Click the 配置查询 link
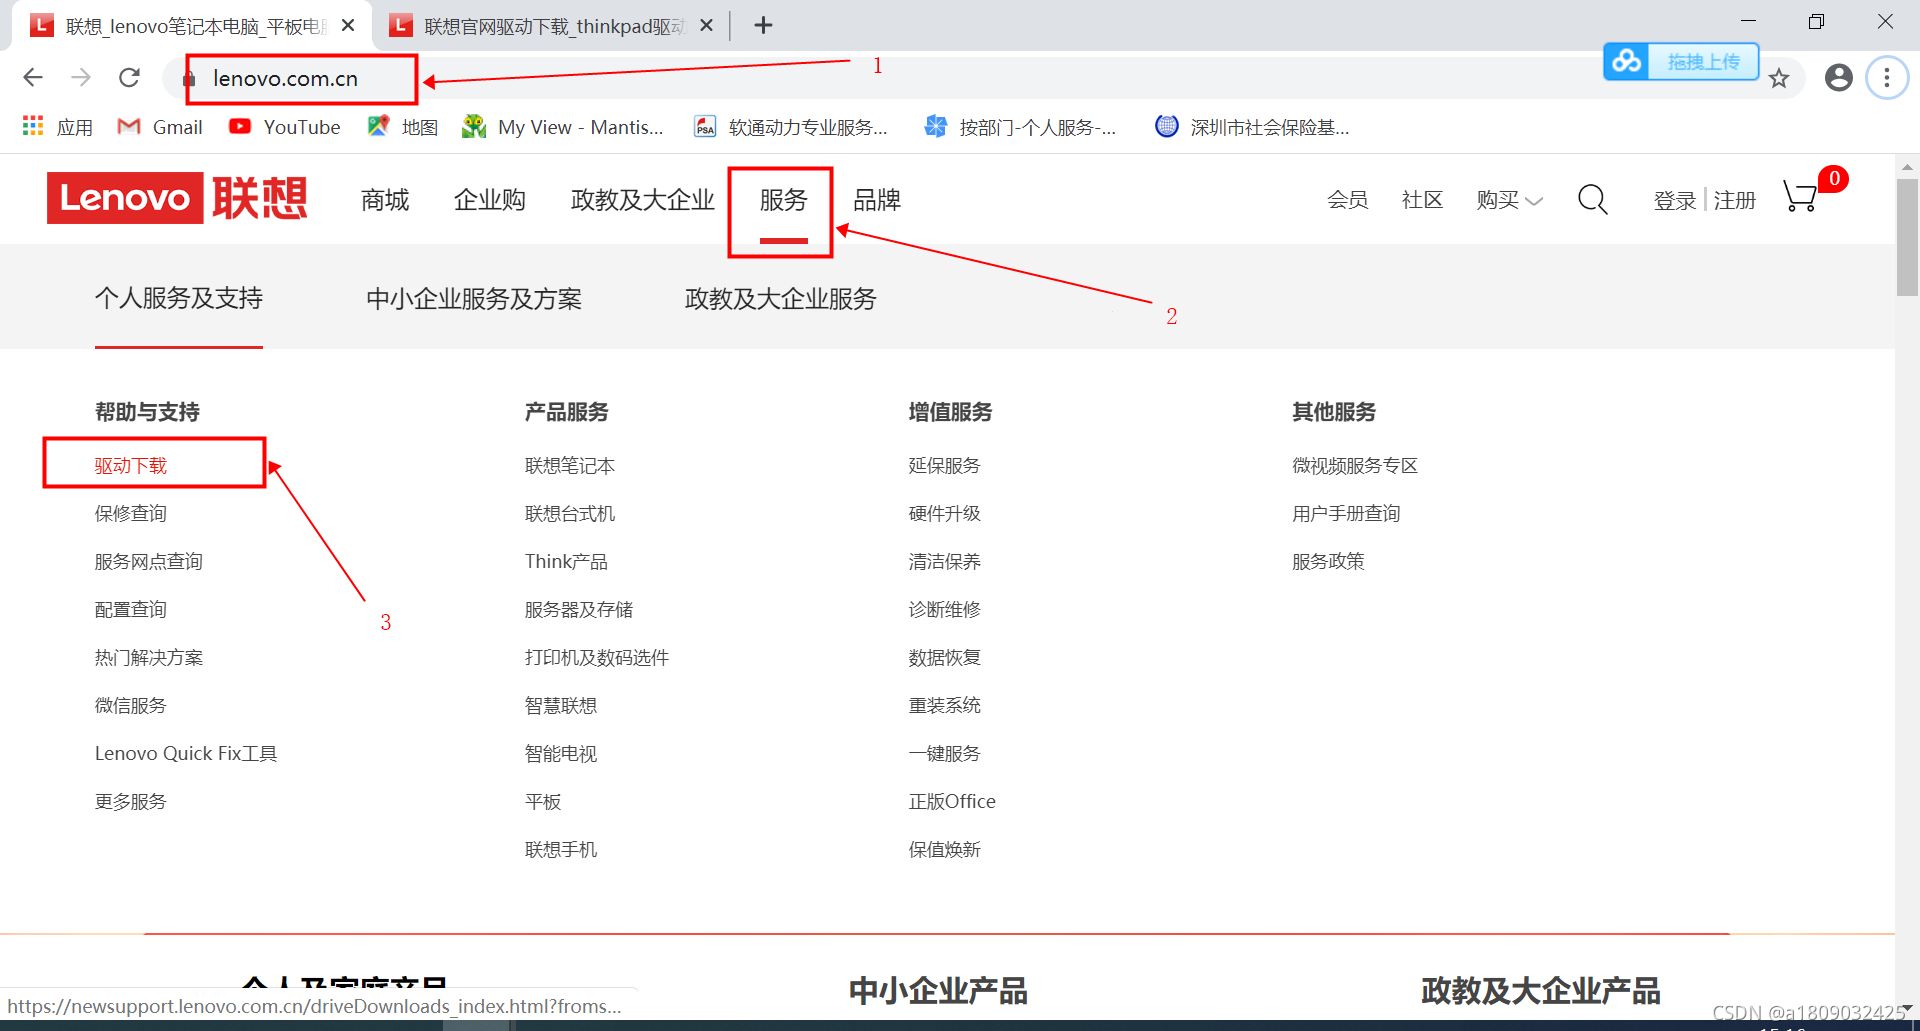Viewport: 1920px width, 1031px height. click(131, 610)
